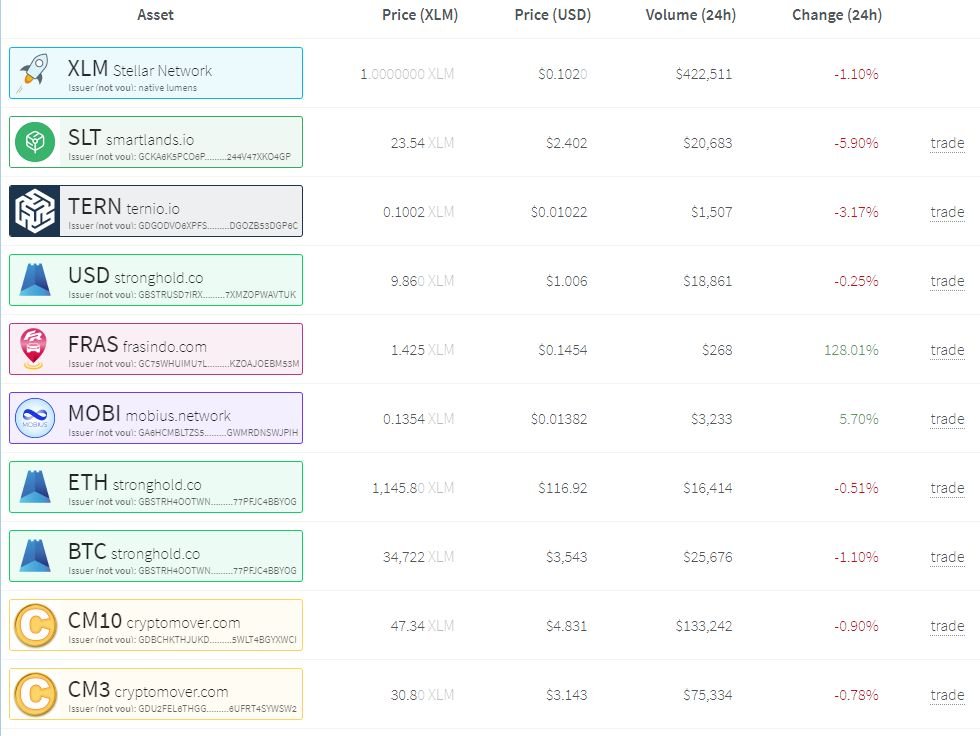
Task: Select the MOBI mobius.network asset card
Action: (x=156, y=418)
